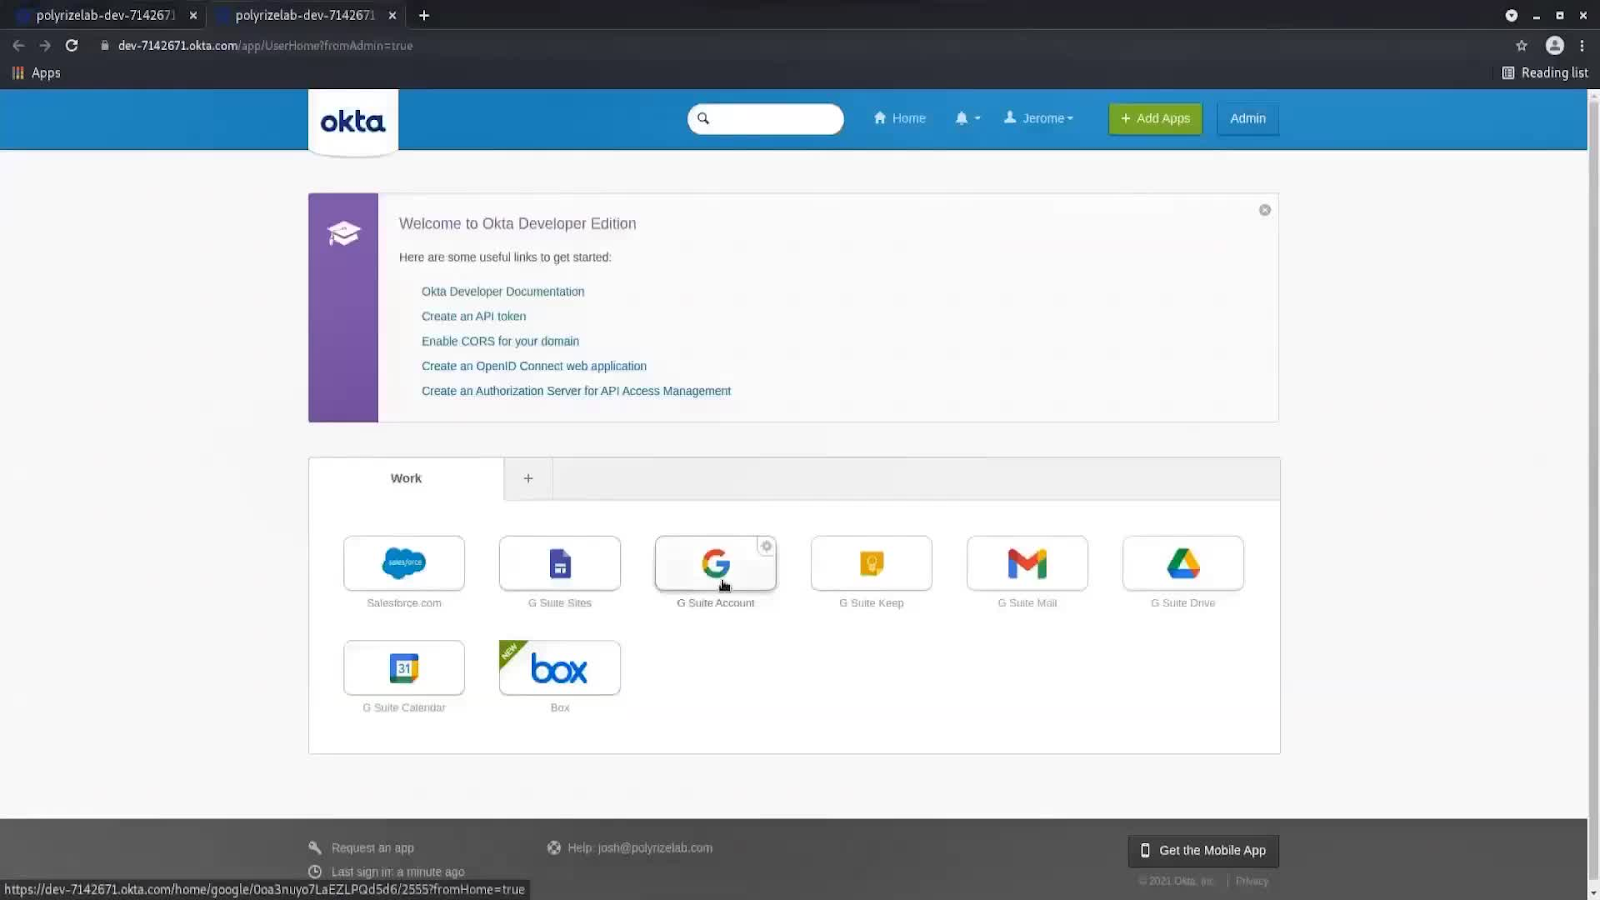This screenshot has height=900, width=1600.
Task: Go to Home in Okta header
Action: [x=900, y=118]
